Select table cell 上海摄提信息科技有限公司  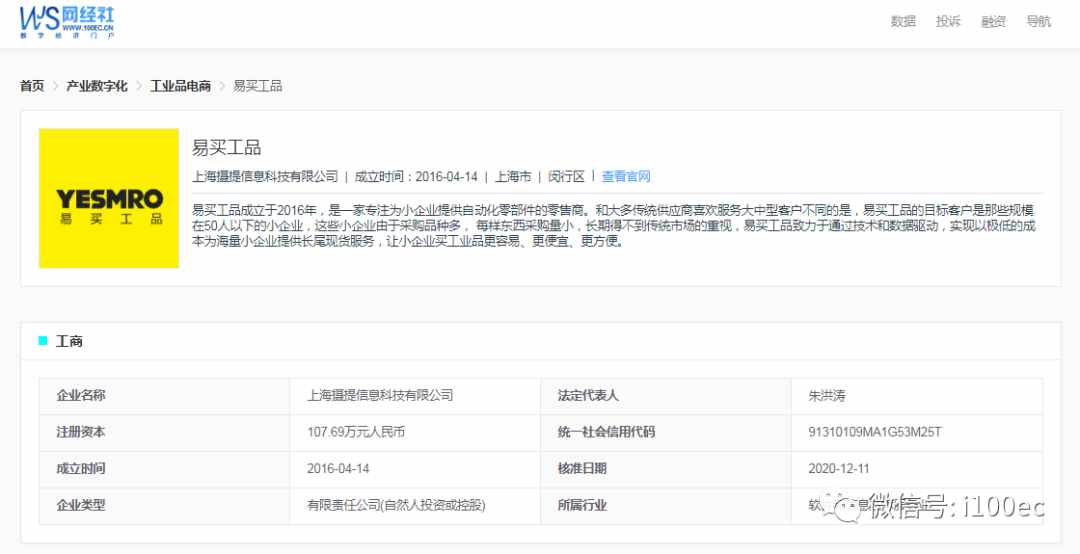click(x=415, y=396)
